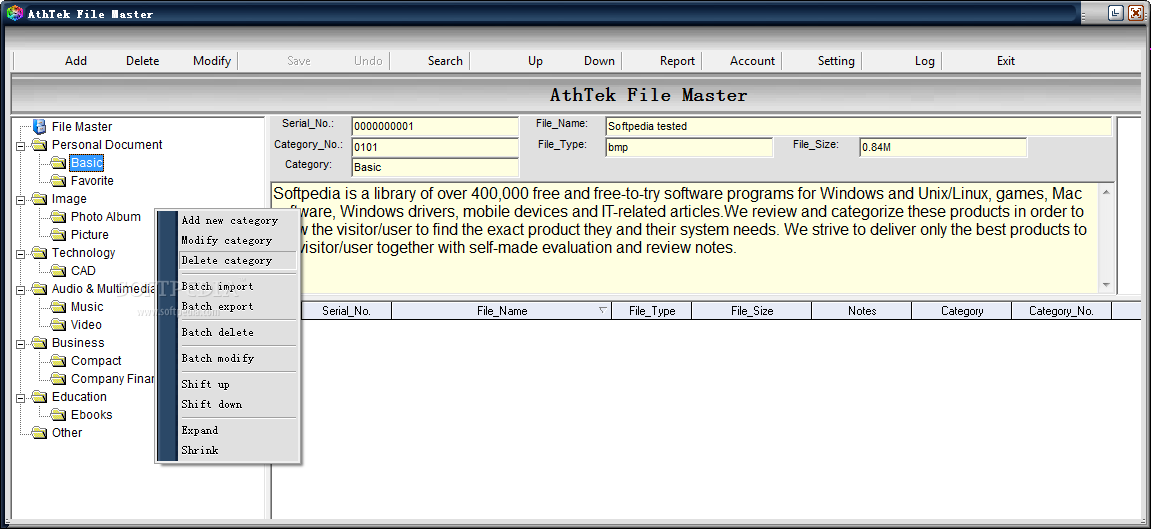Image resolution: width=1151 pixels, height=529 pixels.
Task: Click the Image folder icon
Action: coord(39,199)
